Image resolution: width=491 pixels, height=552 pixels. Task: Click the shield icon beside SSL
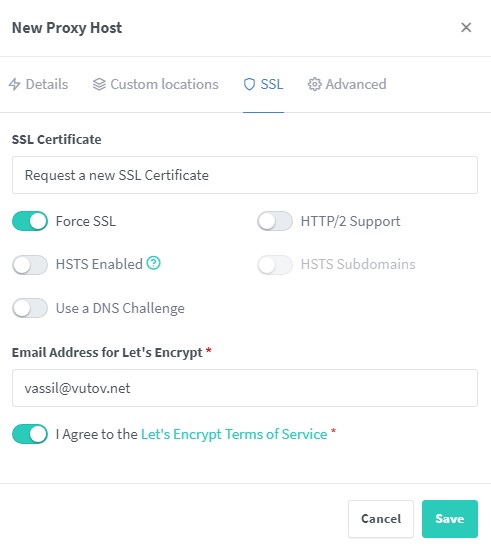coord(249,84)
